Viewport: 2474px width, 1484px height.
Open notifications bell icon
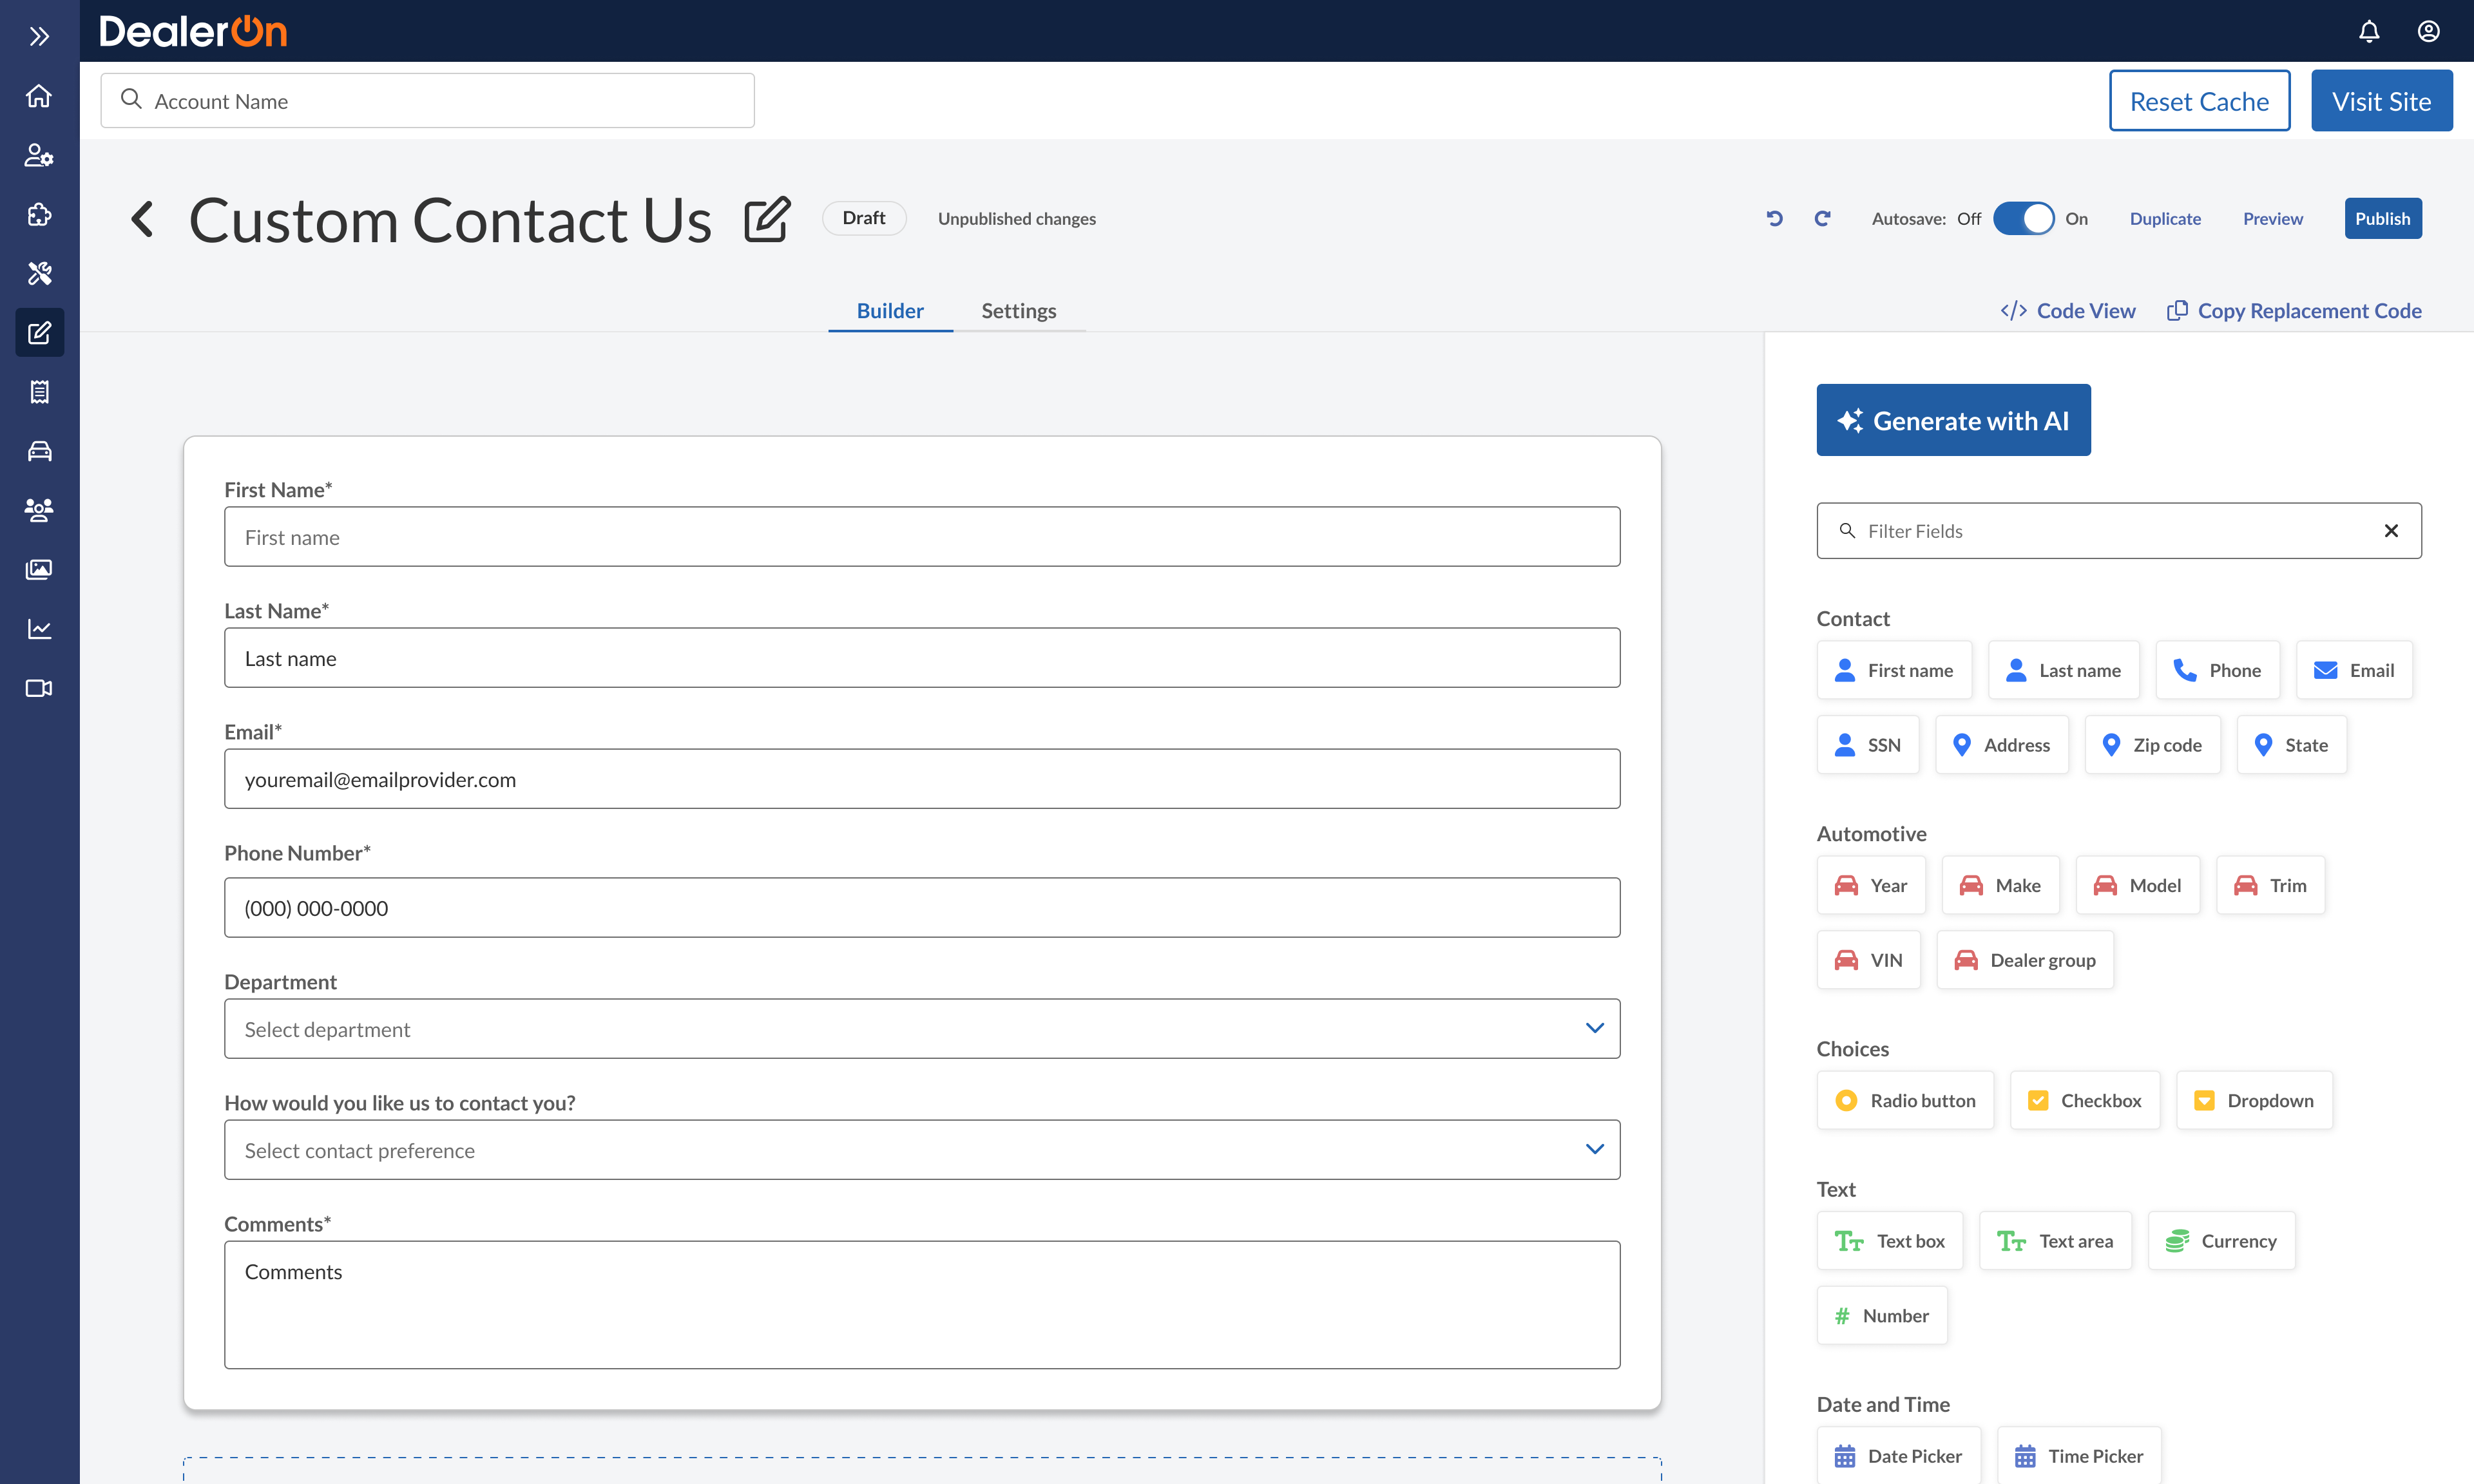click(x=2368, y=31)
